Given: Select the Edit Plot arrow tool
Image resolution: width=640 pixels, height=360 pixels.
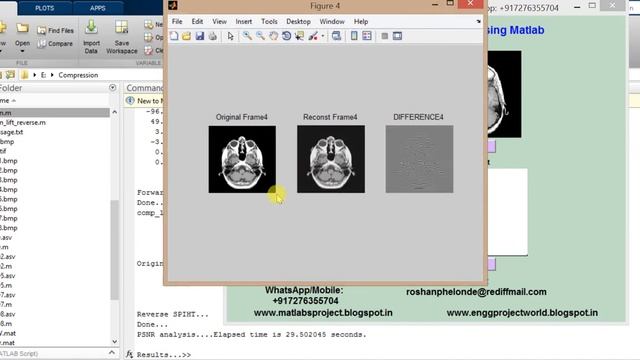Looking at the screenshot, I should [x=231, y=36].
